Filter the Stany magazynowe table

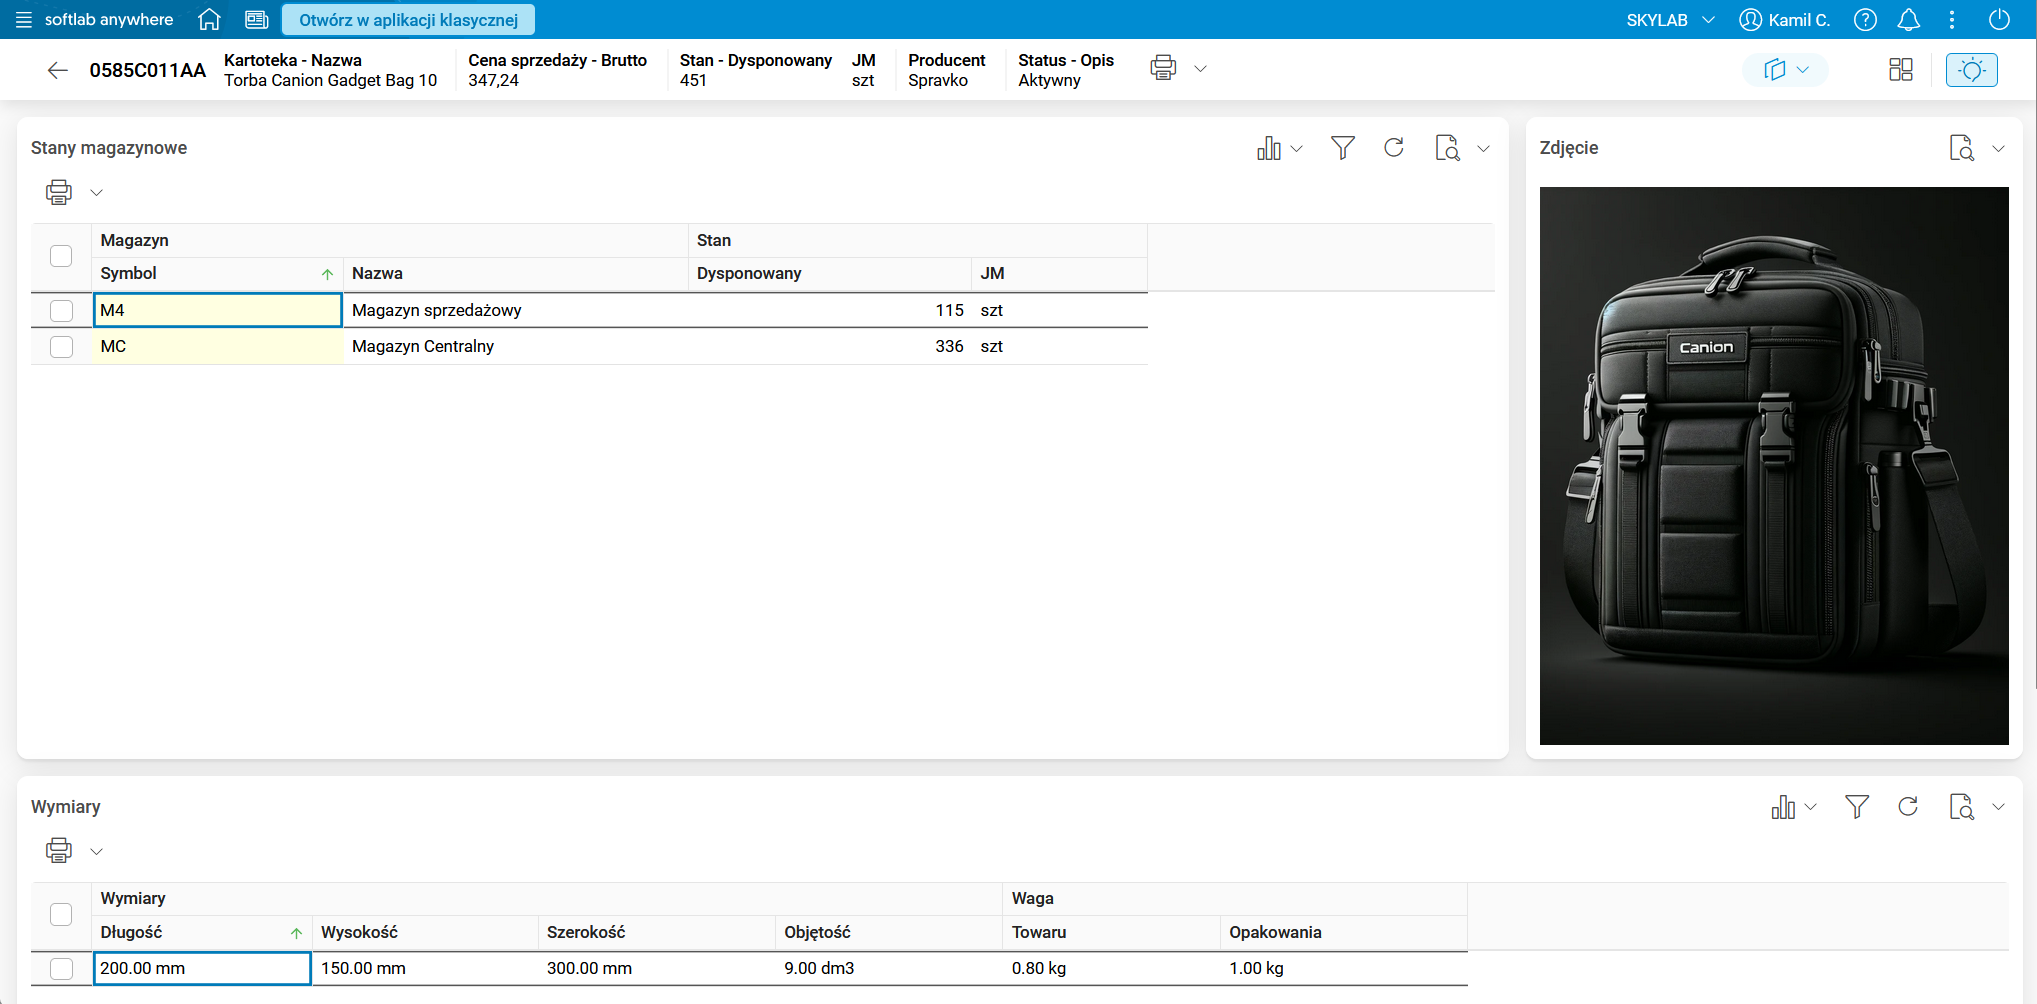(1343, 148)
